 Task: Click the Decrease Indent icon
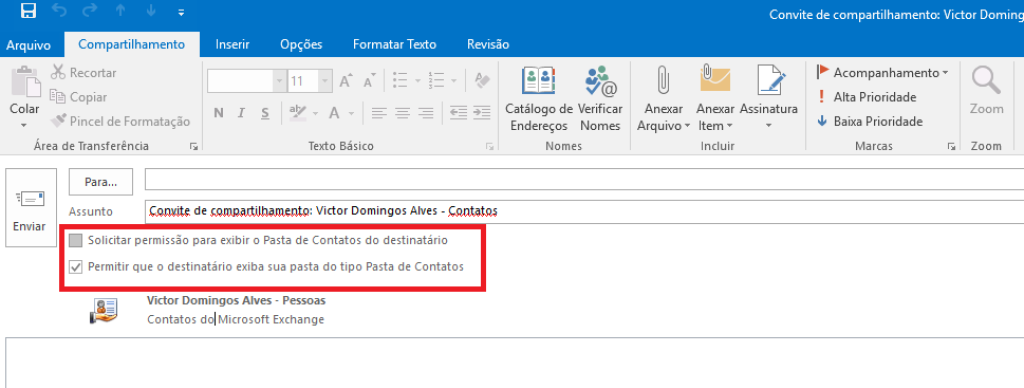(x=458, y=112)
